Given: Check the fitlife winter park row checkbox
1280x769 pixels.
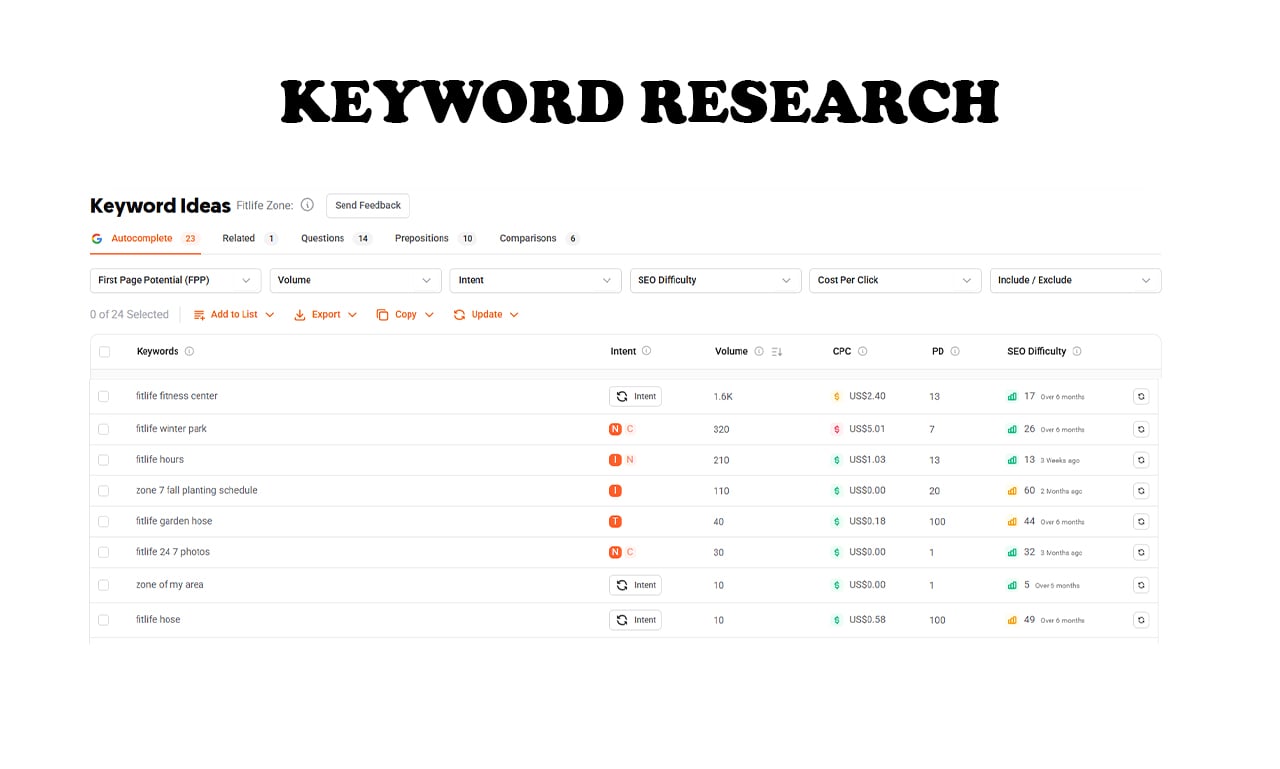Looking at the screenshot, I should tap(104, 430).
